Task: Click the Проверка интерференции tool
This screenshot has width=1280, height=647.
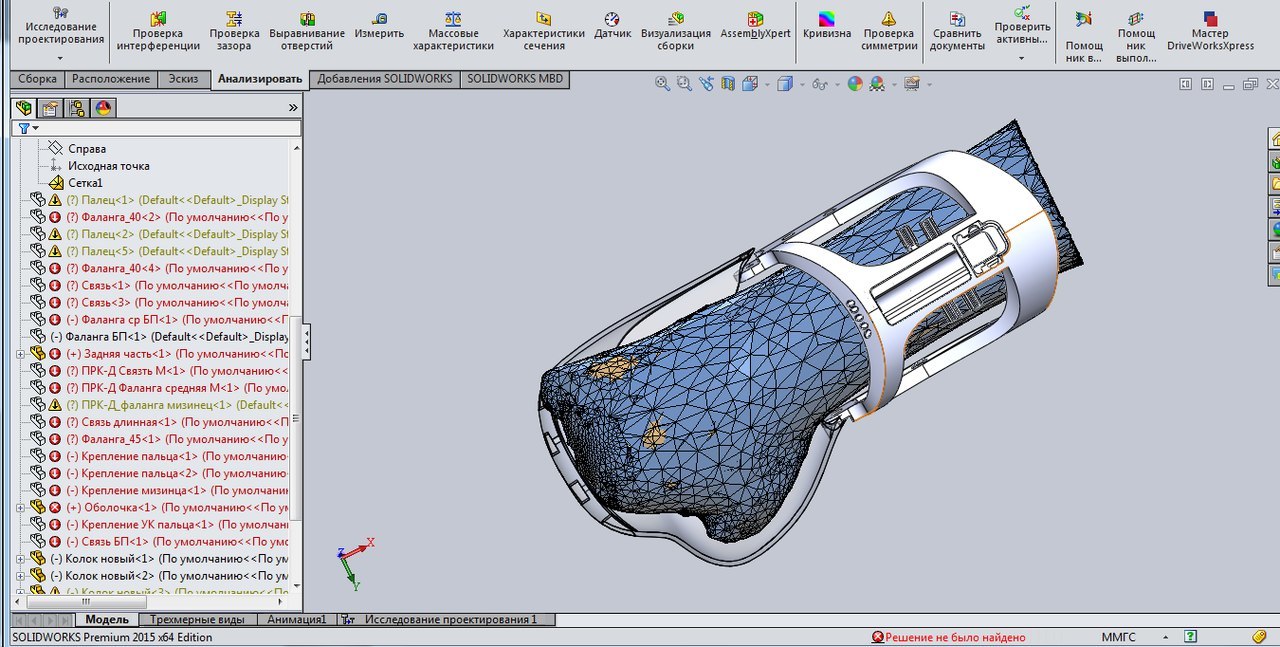Action: pyautogui.click(x=158, y=30)
